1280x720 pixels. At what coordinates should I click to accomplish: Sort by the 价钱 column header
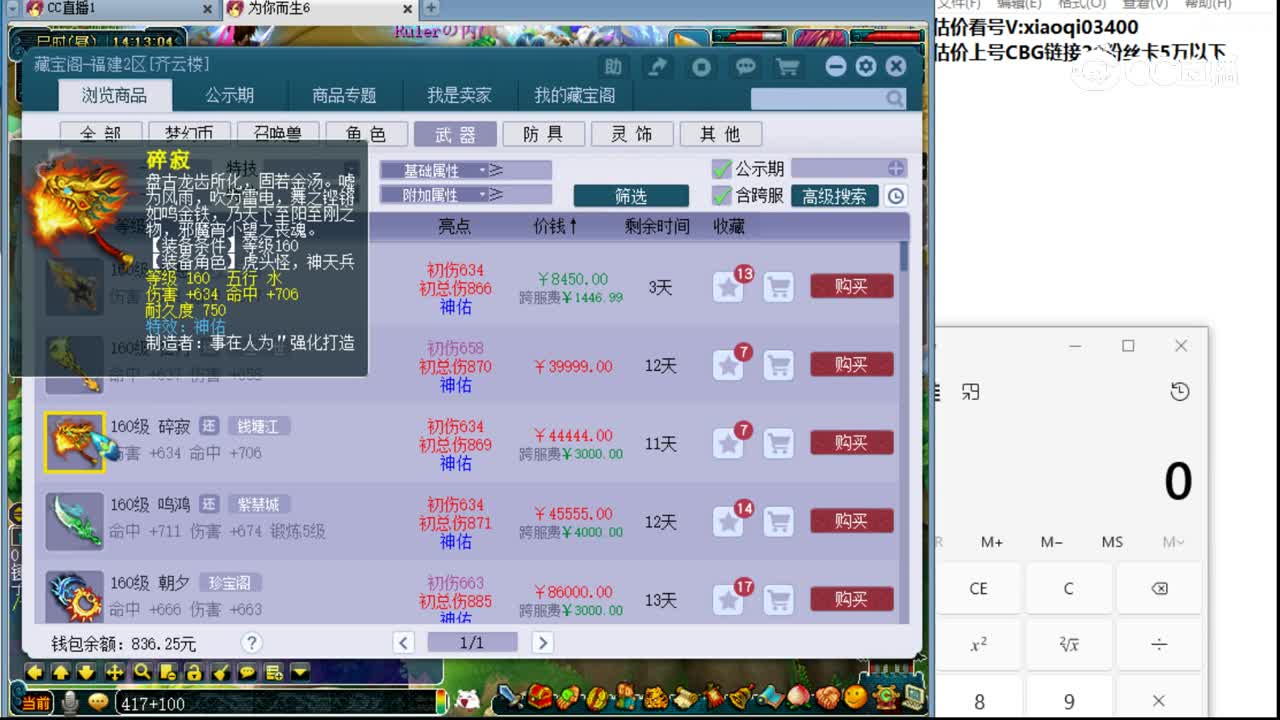pos(556,226)
